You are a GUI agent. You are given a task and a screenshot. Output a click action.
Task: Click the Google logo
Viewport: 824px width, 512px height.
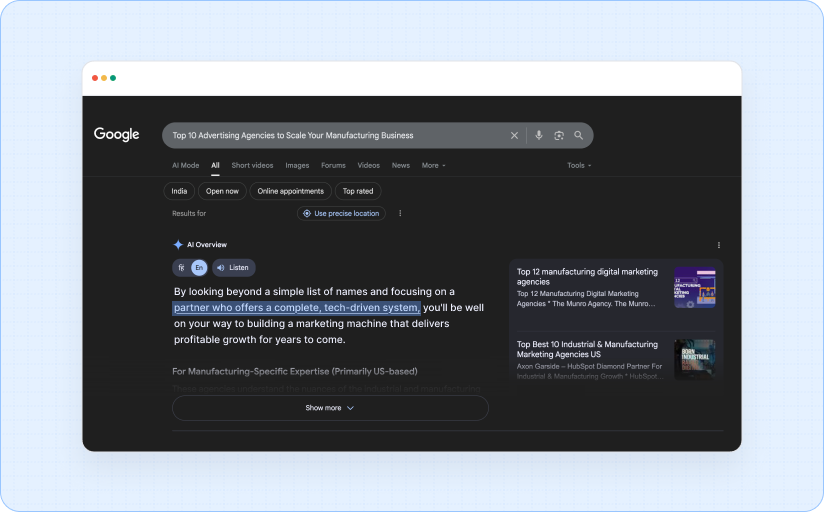[x=117, y=135]
